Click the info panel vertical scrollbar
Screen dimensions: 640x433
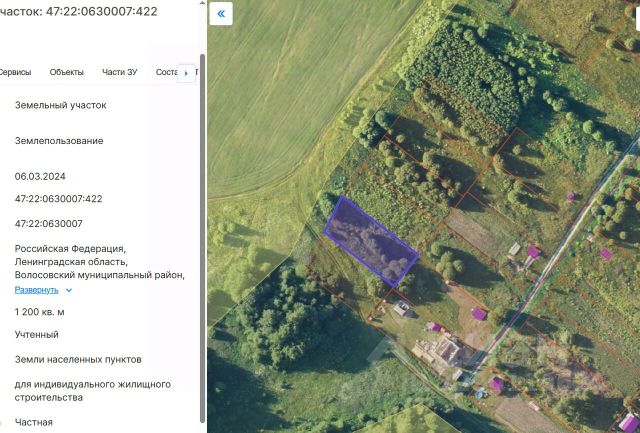pos(202,238)
